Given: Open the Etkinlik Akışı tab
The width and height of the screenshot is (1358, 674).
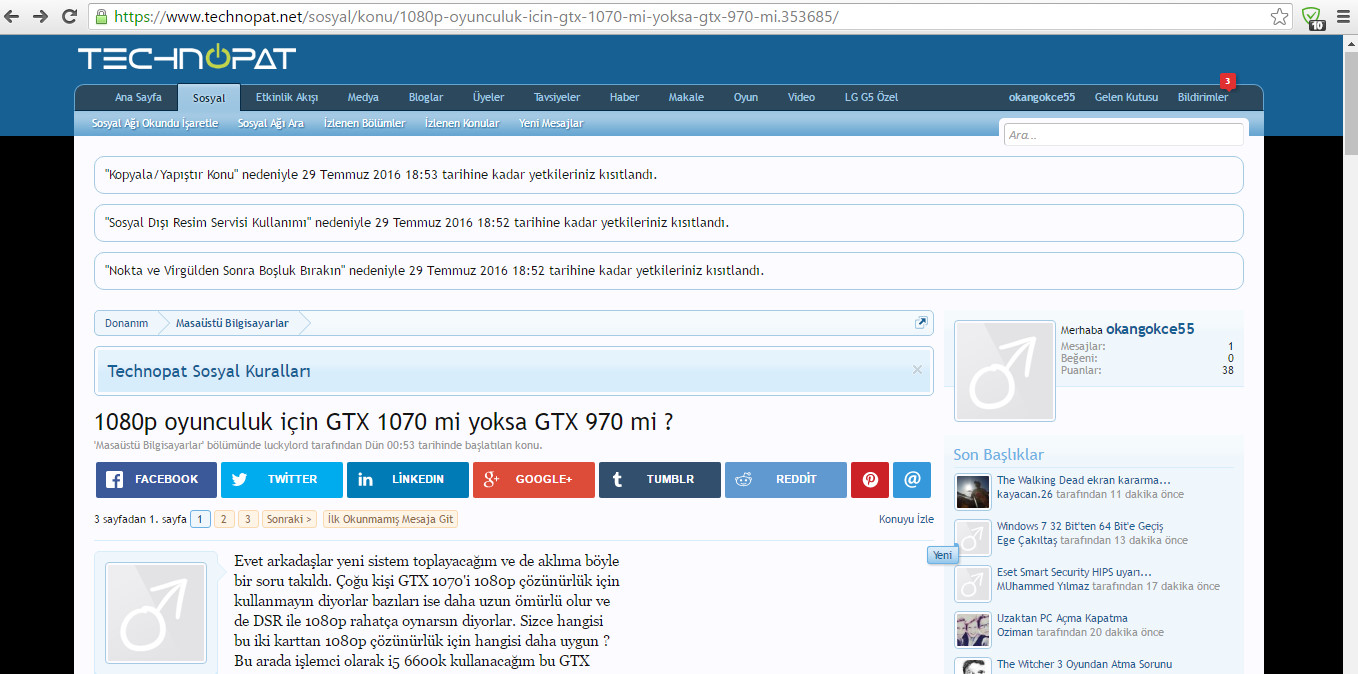Looking at the screenshot, I should click(286, 98).
